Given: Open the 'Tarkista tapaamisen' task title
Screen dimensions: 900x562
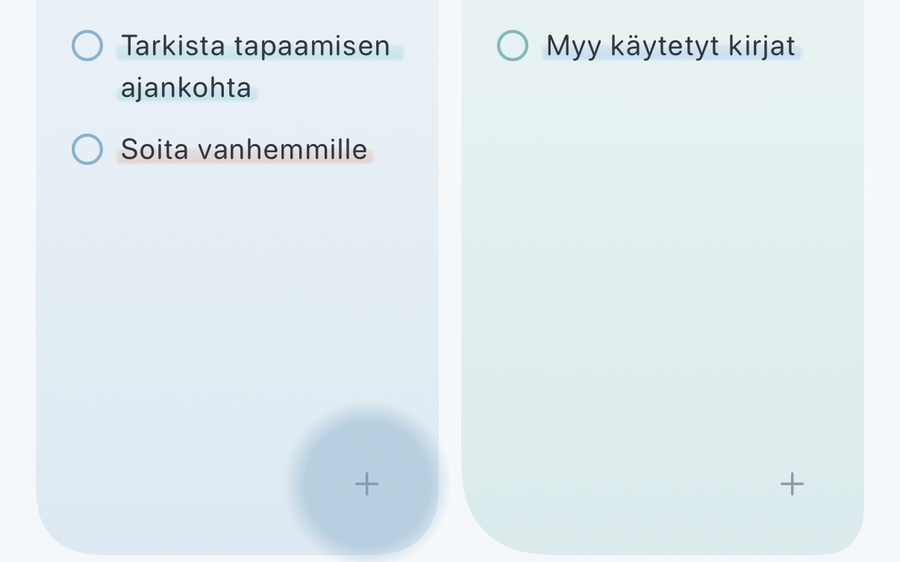Looking at the screenshot, I should (255, 46).
